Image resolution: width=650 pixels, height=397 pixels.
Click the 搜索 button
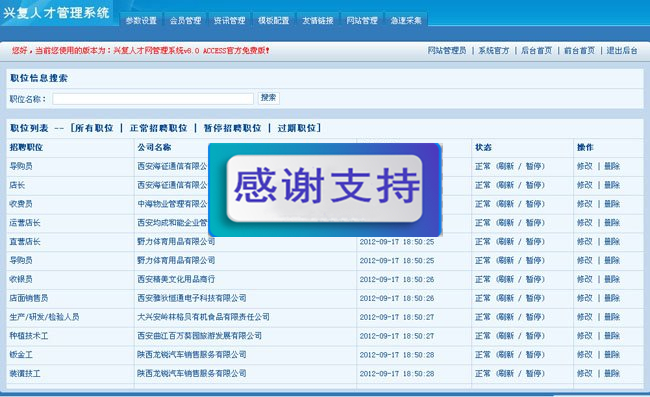[x=269, y=98]
